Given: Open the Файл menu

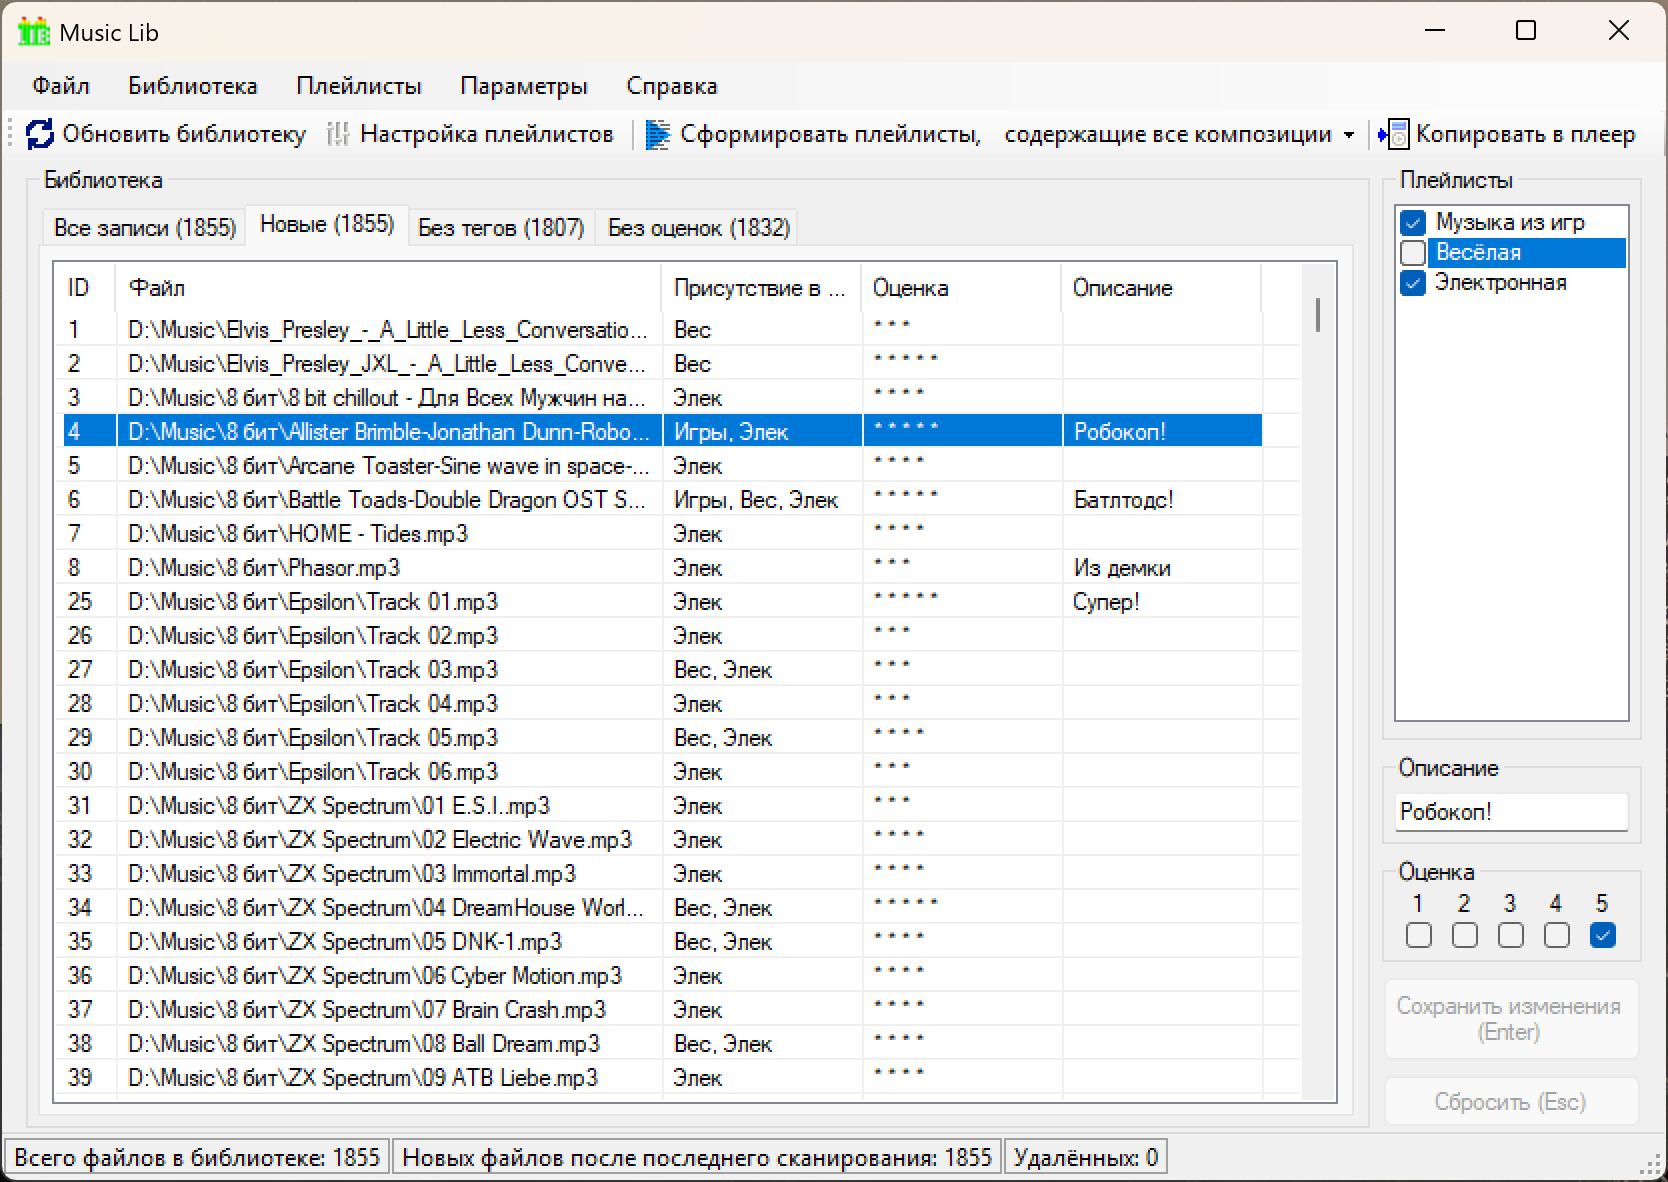Looking at the screenshot, I should click(61, 86).
